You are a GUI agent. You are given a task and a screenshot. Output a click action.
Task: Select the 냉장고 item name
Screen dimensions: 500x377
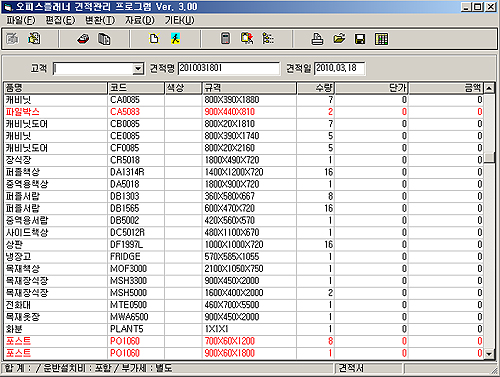(x=18, y=257)
